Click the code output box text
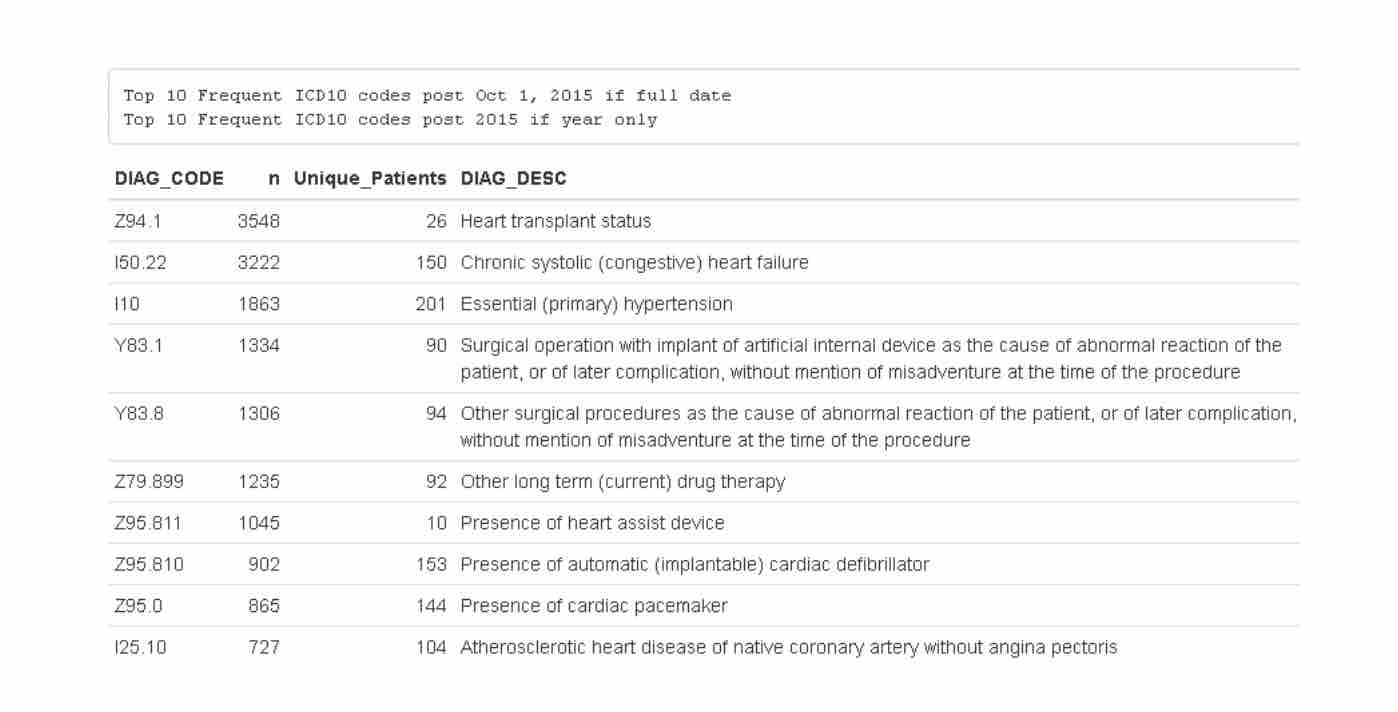This screenshot has width=1398, height=712. click(427, 108)
